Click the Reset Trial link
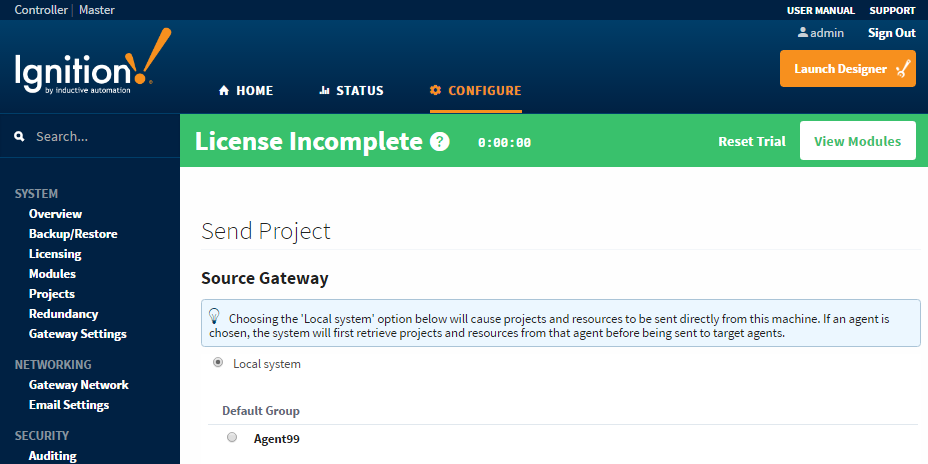This screenshot has width=928, height=464. 751,141
